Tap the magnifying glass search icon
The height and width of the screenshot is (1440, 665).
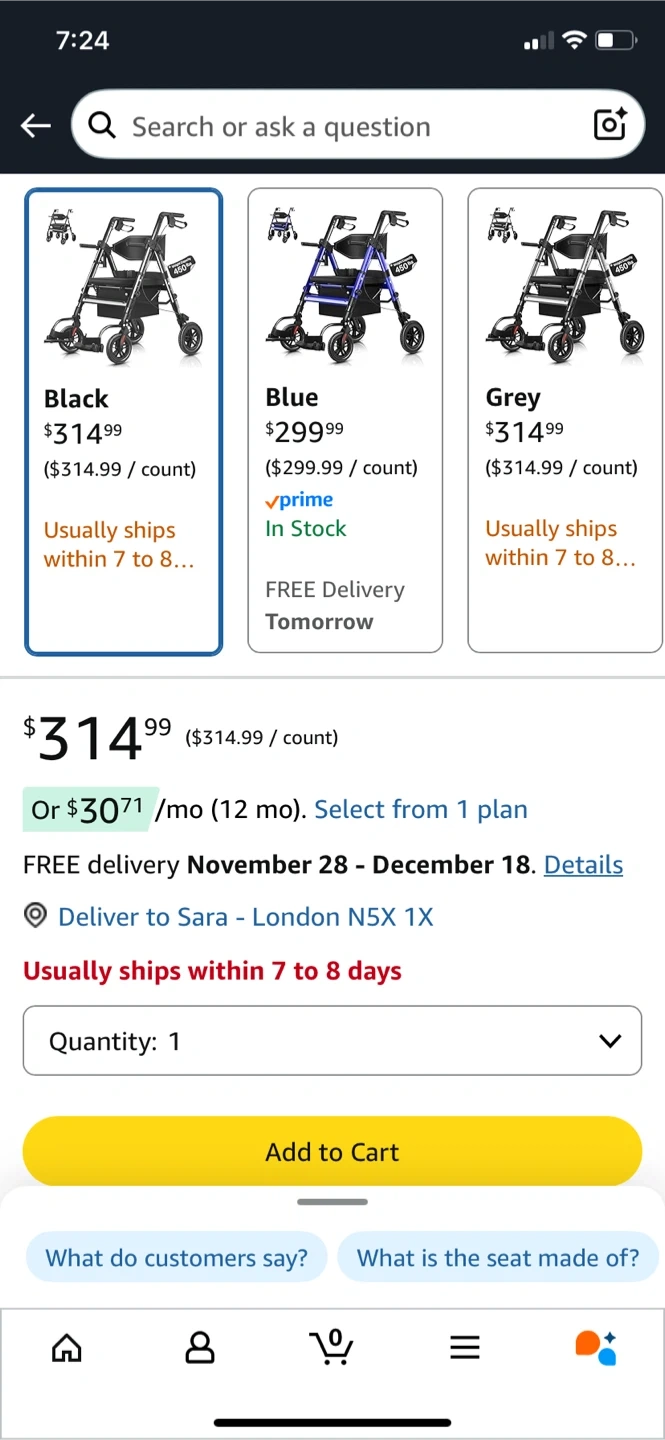click(102, 125)
